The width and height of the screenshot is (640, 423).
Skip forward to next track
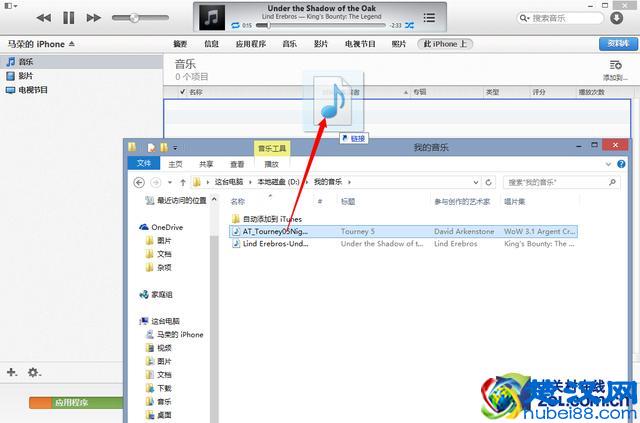click(x=93, y=18)
